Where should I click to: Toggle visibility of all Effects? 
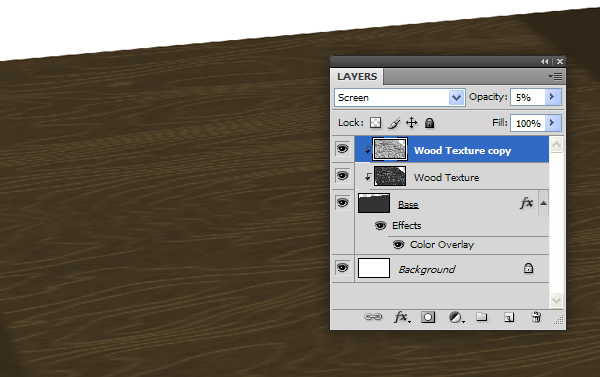[380, 225]
